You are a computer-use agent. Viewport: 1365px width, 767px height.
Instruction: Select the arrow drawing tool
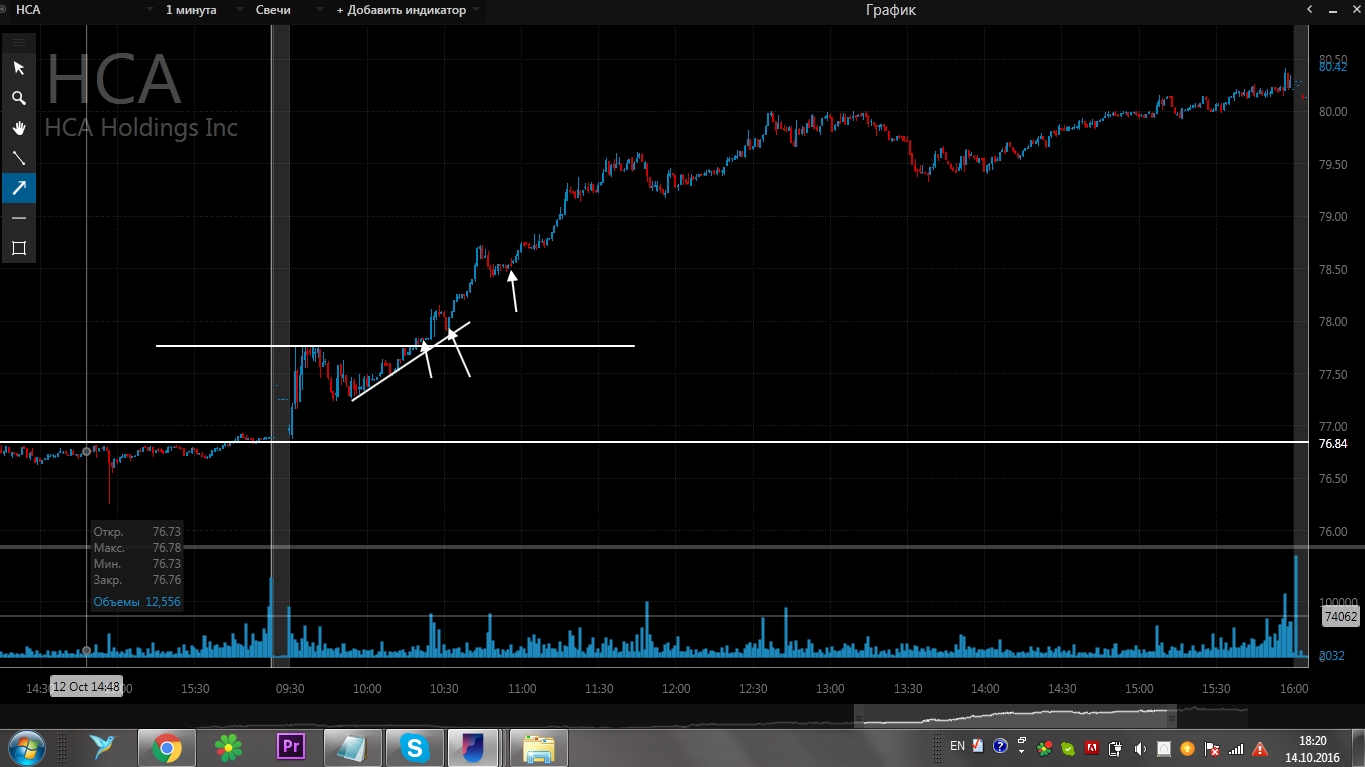click(18, 188)
